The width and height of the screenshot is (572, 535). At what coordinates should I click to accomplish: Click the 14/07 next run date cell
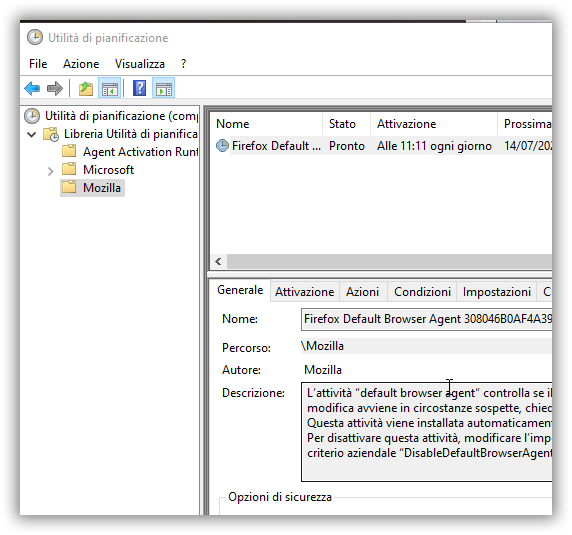pos(528,146)
